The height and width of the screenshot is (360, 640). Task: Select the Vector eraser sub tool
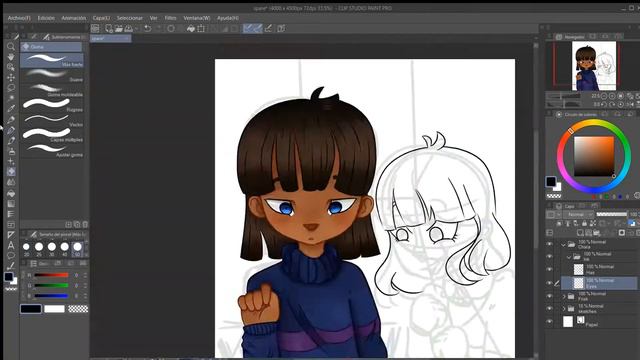pyautogui.click(x=52, y=120)
